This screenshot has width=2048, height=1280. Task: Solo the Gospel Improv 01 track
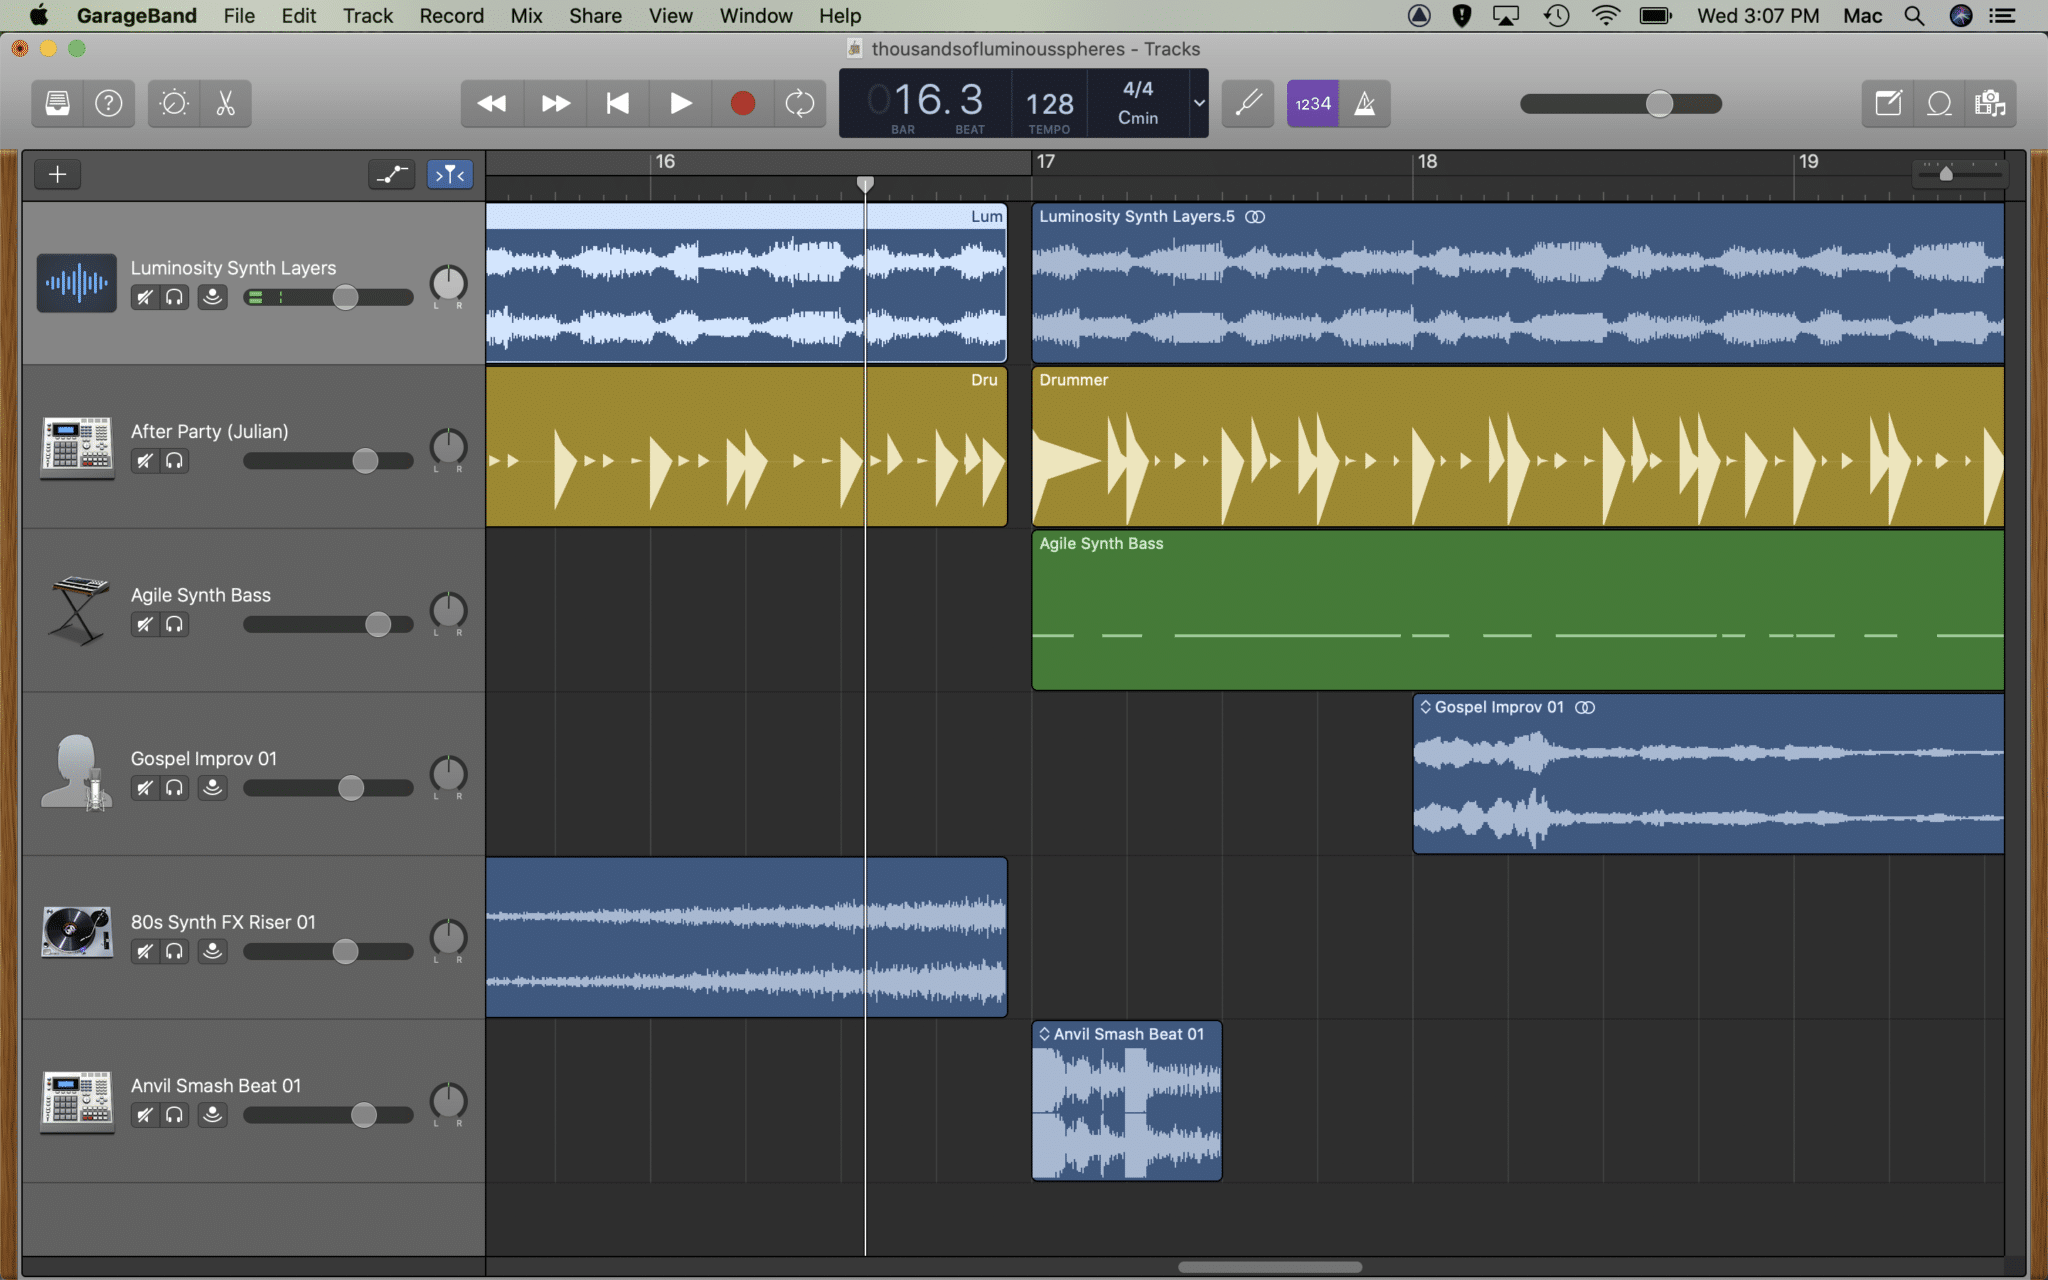point(175,788)
